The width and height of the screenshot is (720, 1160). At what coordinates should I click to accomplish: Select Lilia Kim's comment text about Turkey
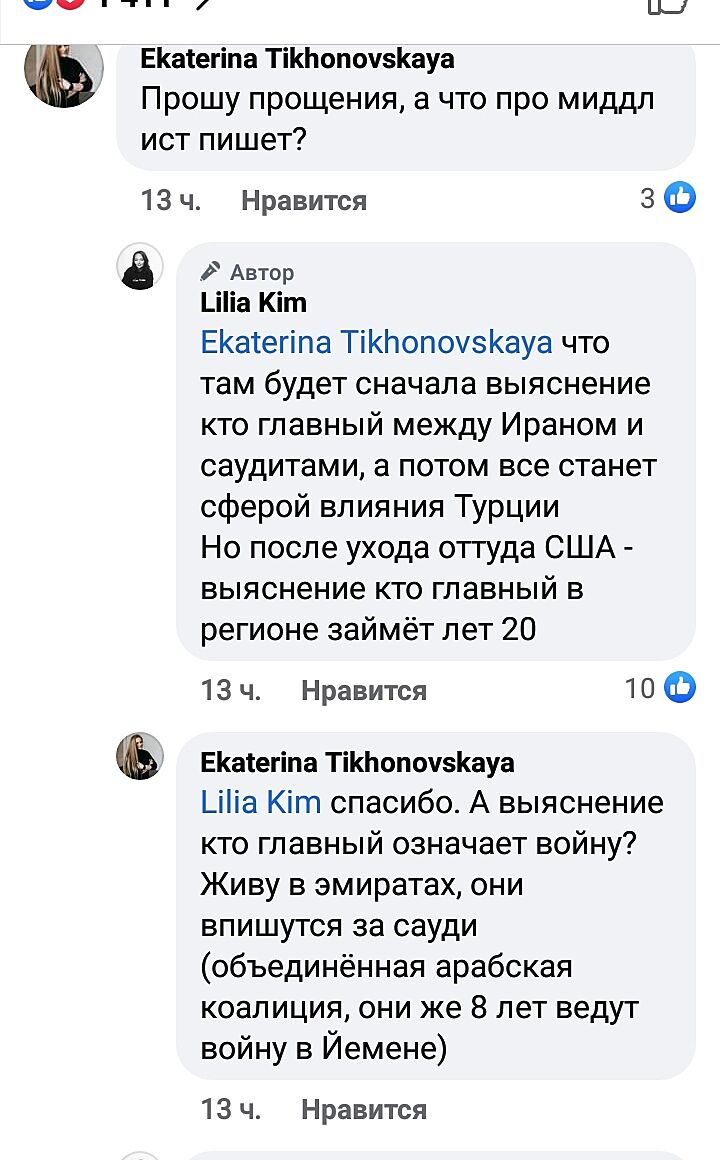pos(426,486)
